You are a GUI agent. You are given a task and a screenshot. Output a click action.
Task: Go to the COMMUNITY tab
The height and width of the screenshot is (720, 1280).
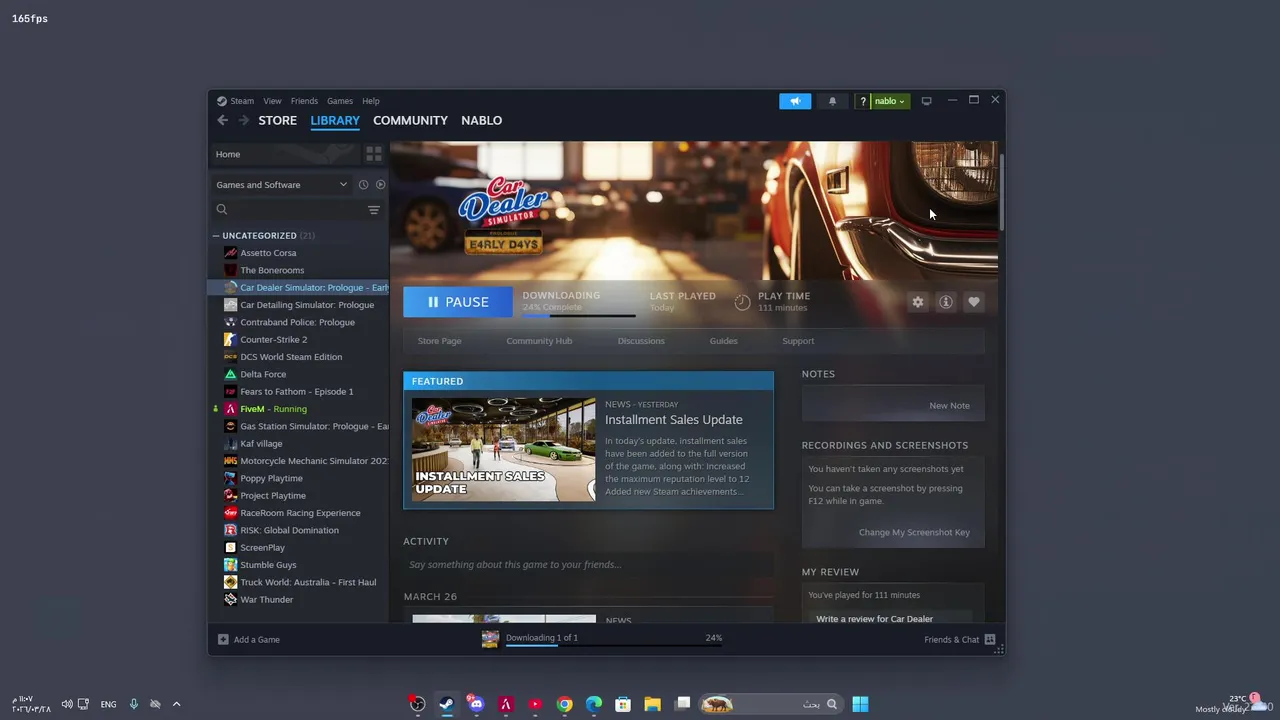(x=410, y=120)
